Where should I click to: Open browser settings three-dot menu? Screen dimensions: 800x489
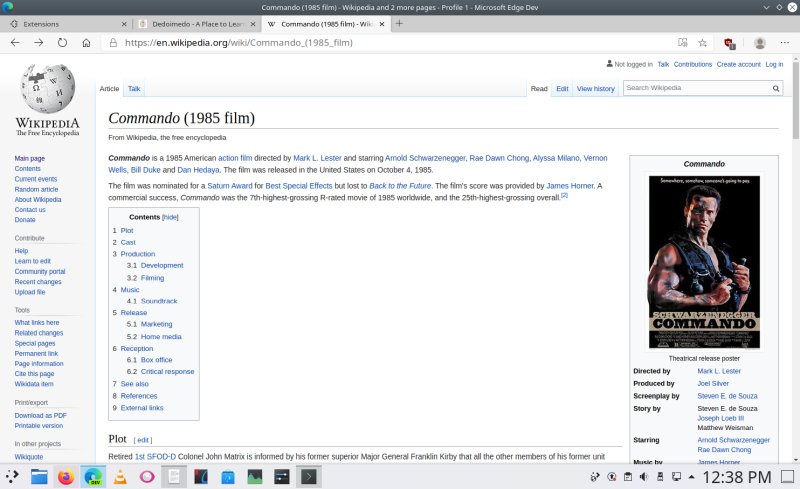784,43
